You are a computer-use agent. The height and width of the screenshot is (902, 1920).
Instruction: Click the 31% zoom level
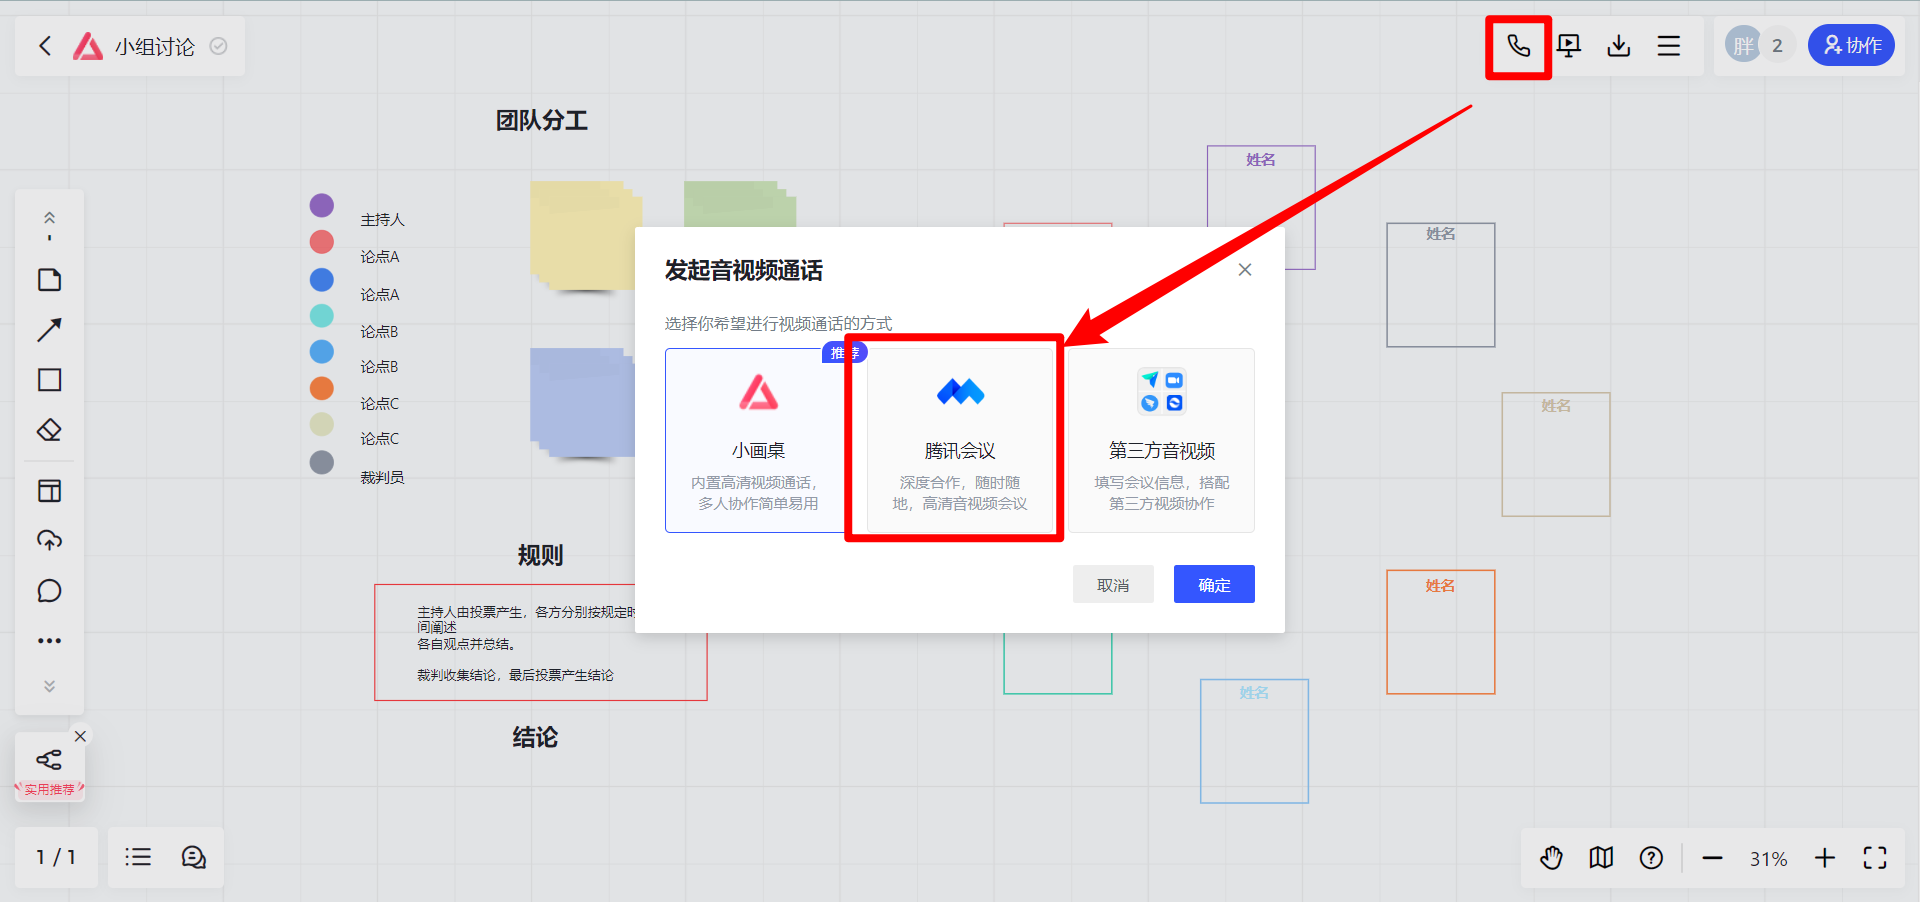tap(1768, 859)
